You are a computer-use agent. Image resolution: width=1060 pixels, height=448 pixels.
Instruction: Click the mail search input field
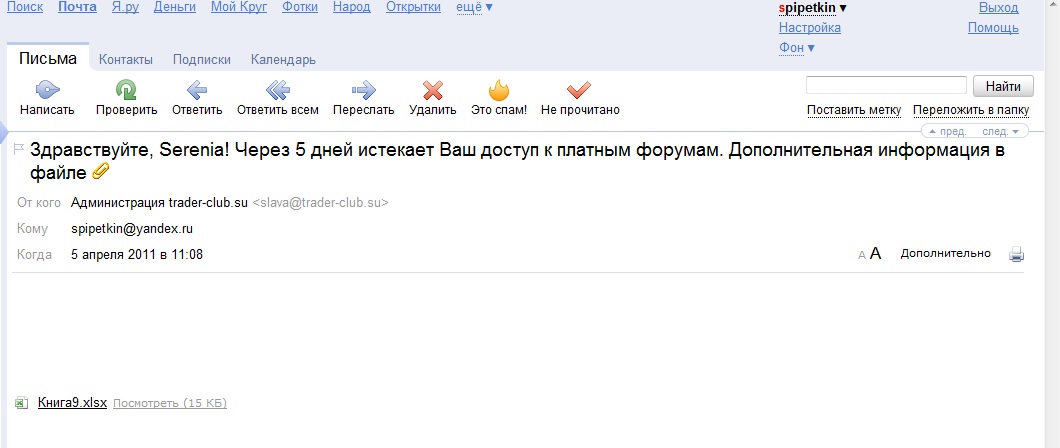click(886, 86)
